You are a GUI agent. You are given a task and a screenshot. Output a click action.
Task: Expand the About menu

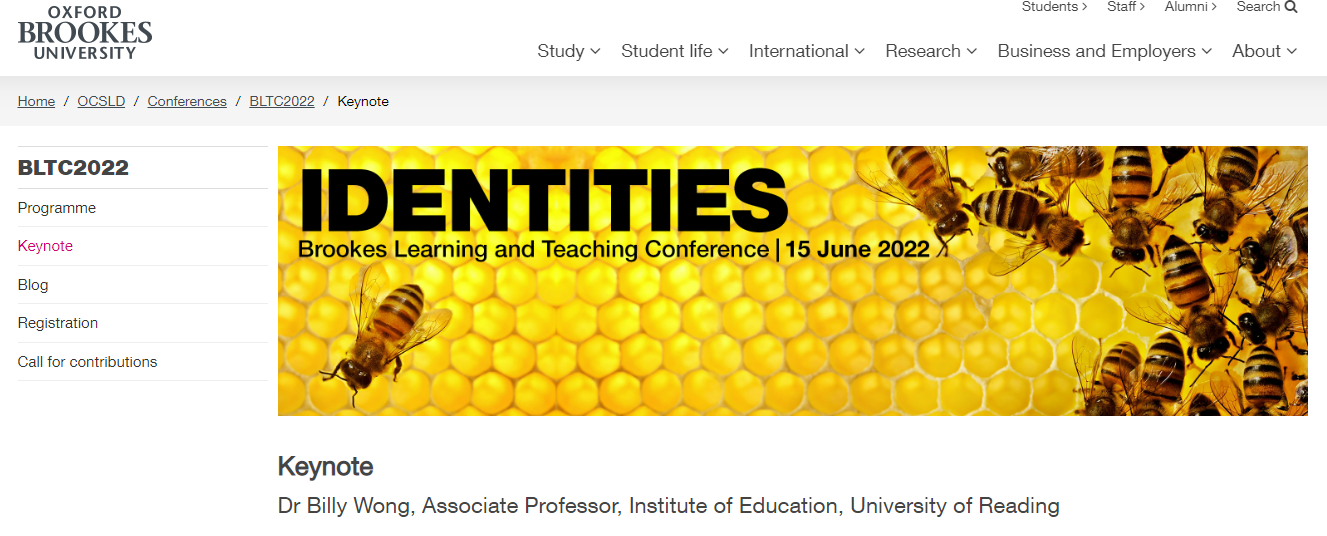[1264, 51]
